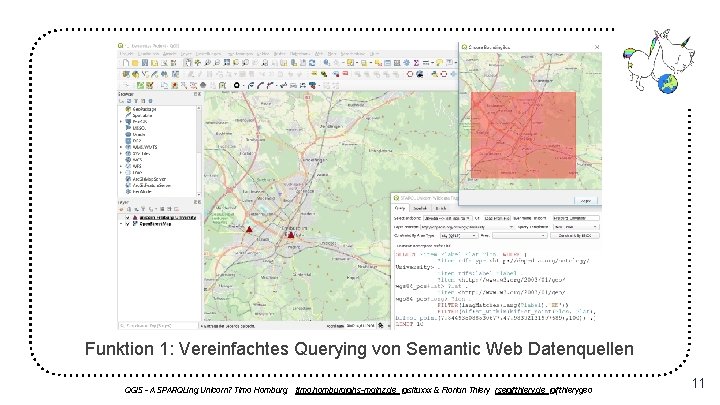Expand the OWS node in Browser tree
Screen dimensions: 720x405
click(121, 173)
